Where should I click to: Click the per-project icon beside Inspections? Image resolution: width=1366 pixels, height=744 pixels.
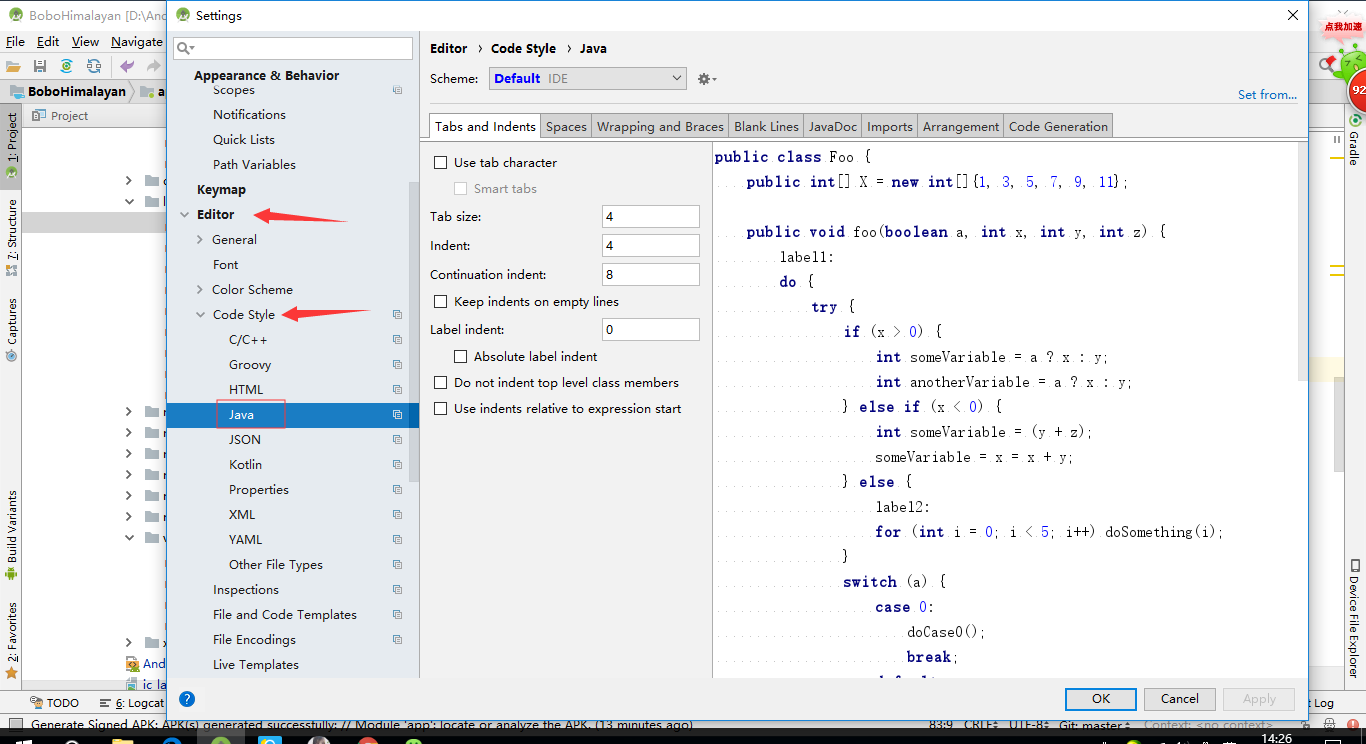[x=397, y=590]
